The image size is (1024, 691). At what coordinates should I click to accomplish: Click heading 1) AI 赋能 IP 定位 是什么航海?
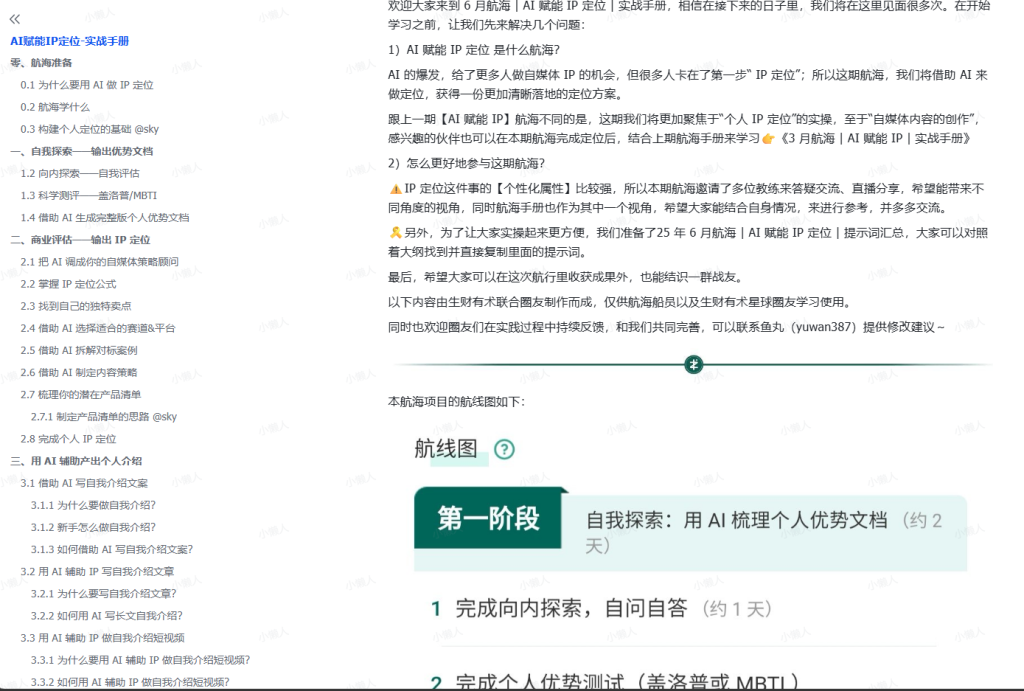[x=473, y=50]
